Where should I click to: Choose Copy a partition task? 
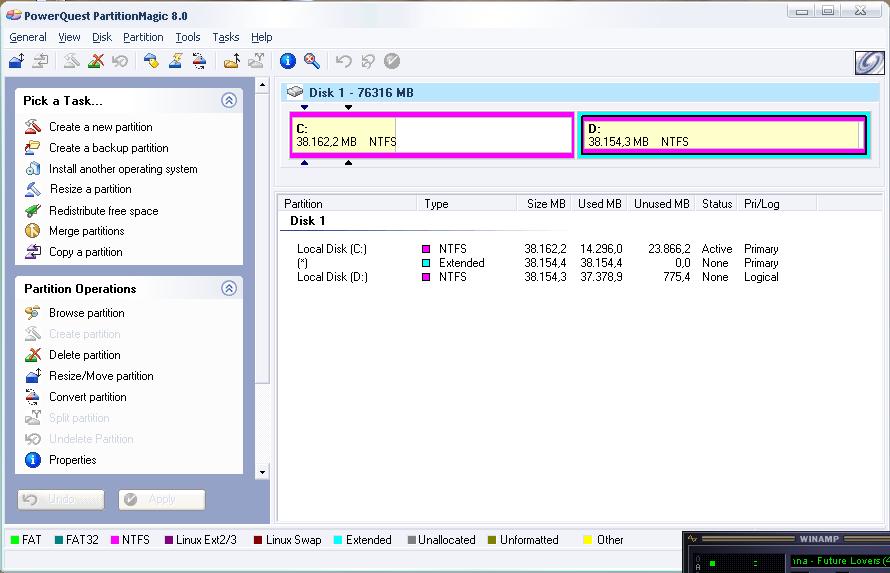(x=86, y=252)
